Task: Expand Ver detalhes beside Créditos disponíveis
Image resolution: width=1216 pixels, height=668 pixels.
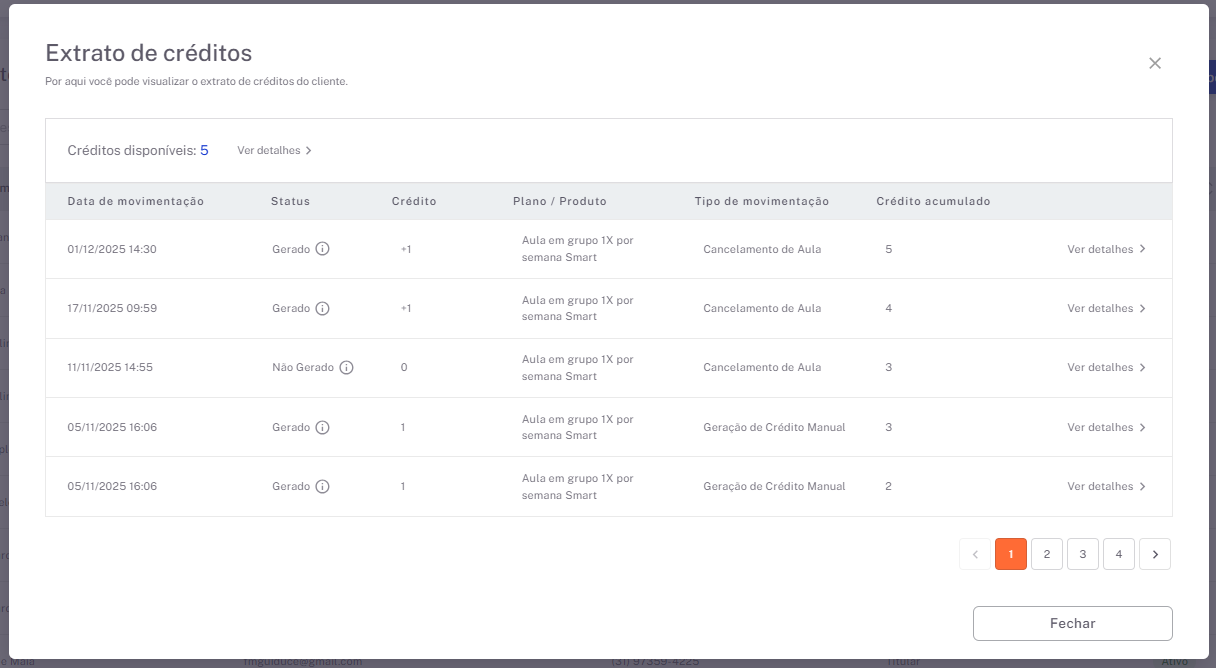Action: click(275, 151)
